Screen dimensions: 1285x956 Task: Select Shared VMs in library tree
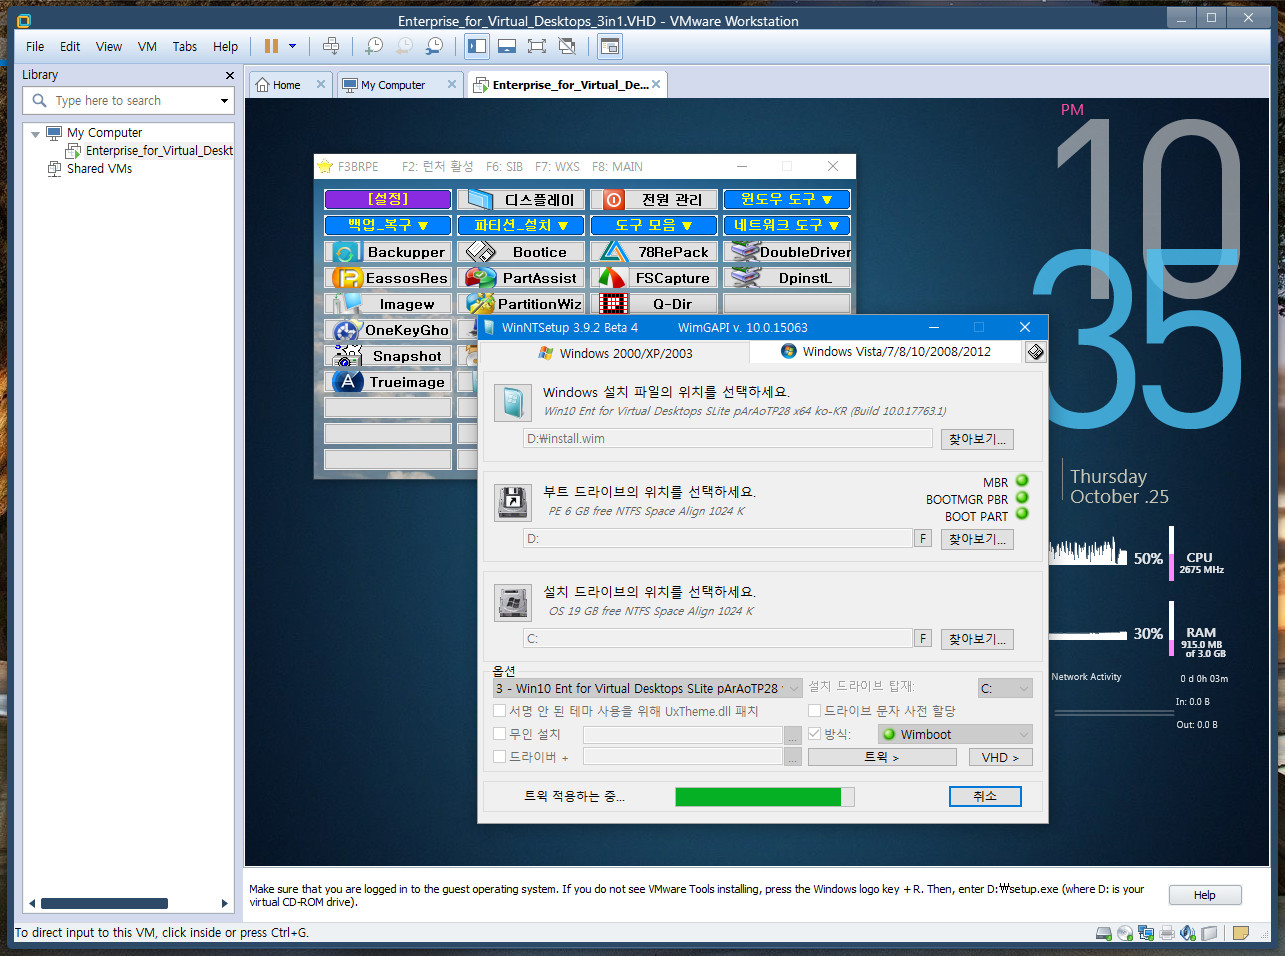[x=99, y=169]
